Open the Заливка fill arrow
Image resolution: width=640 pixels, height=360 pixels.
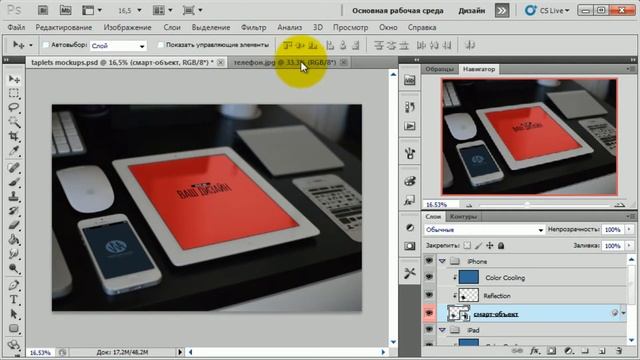tap(629, 246)
